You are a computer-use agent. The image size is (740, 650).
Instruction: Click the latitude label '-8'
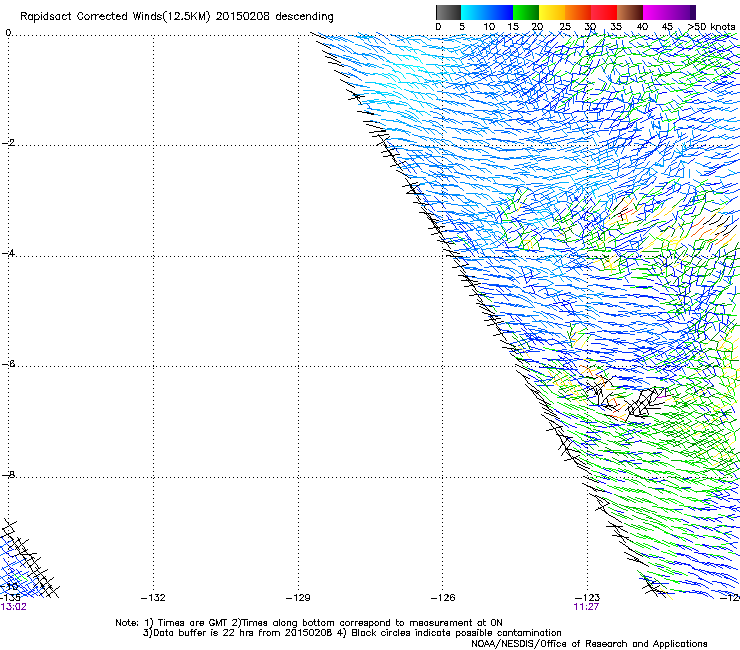[9, 474]
